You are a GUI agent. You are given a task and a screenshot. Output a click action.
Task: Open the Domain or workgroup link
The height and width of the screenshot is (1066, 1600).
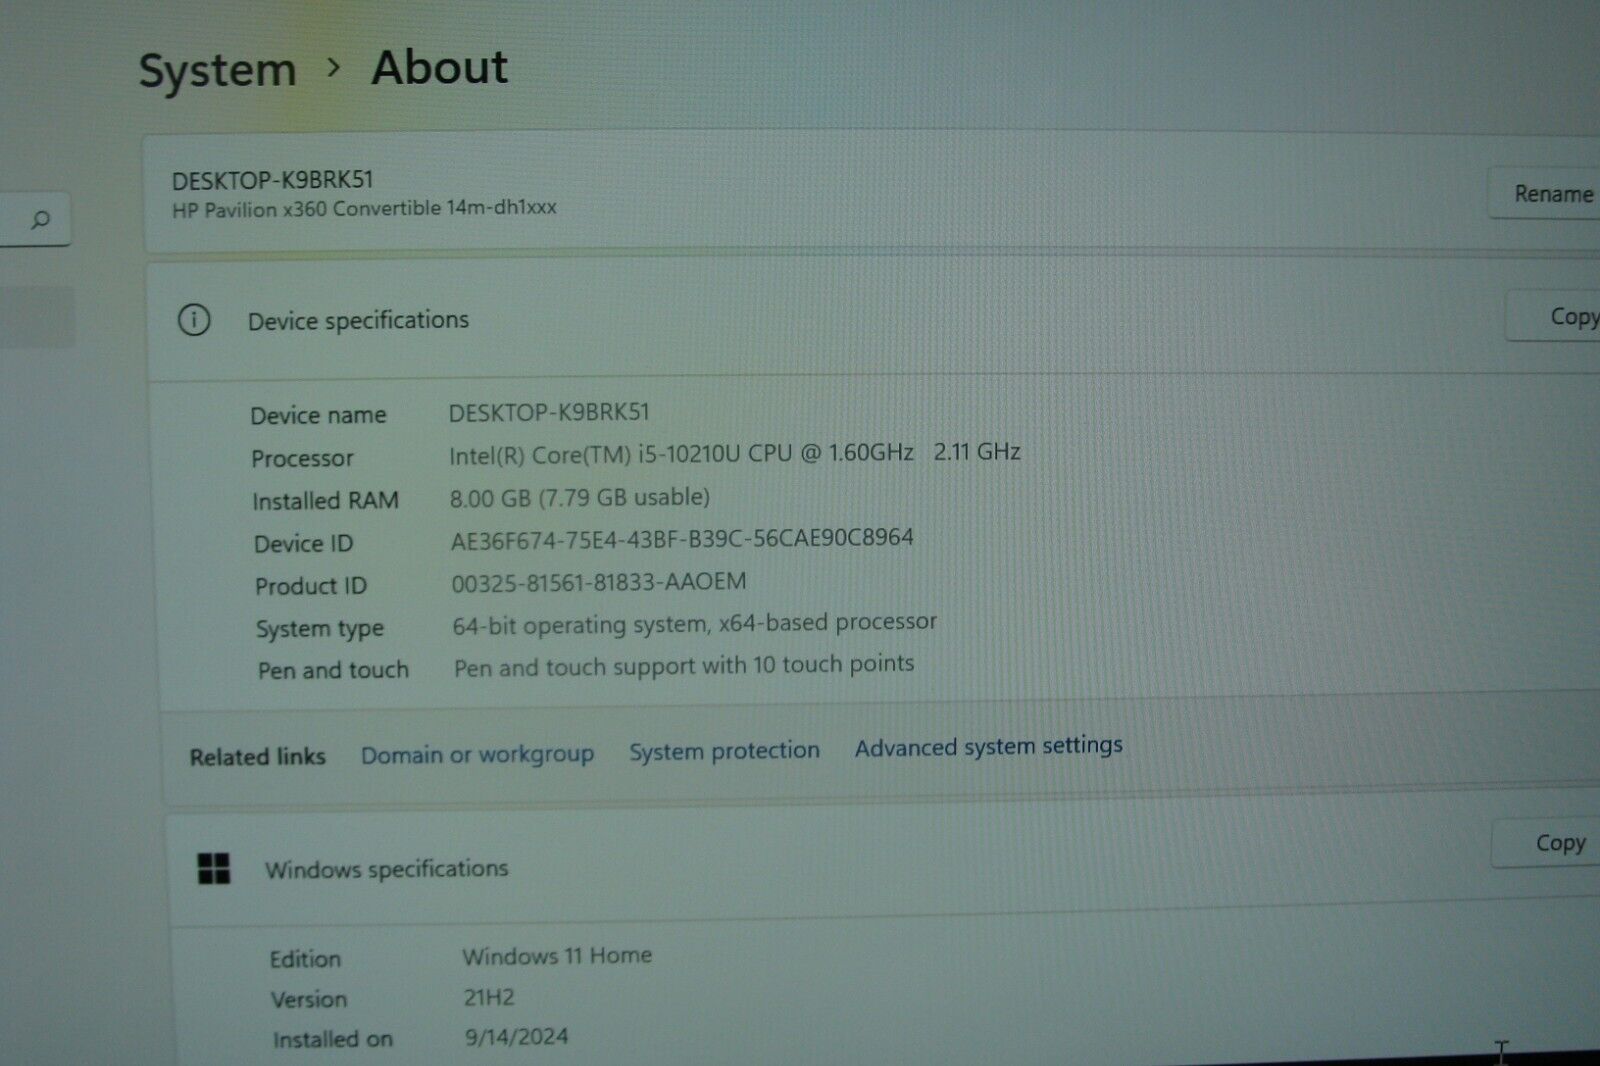pos(477,754)
